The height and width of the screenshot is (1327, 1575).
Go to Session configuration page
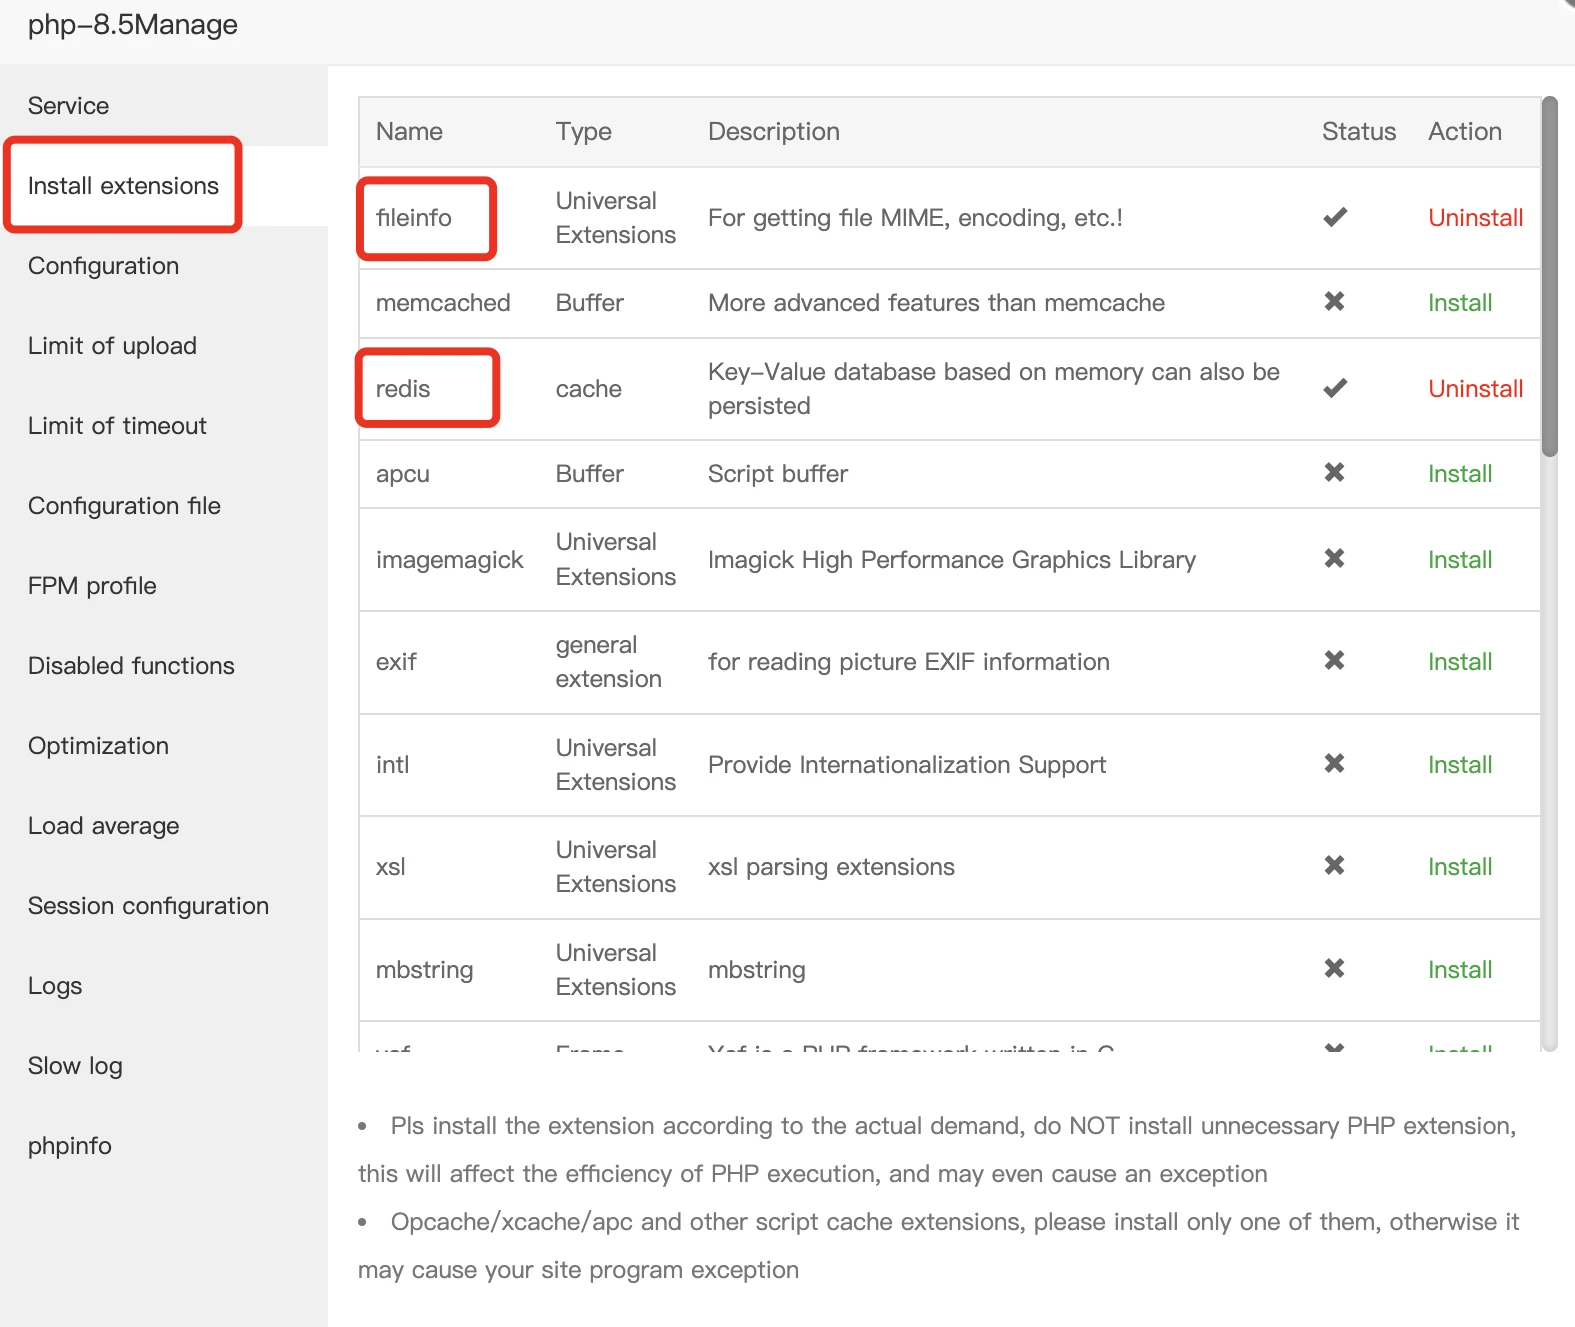tap(148, 906)
